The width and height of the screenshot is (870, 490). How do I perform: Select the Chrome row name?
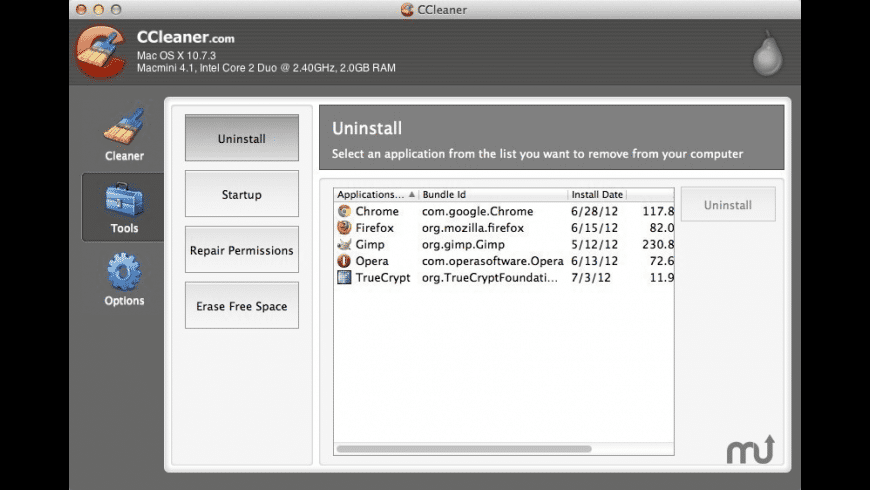(x=377, y=211)
